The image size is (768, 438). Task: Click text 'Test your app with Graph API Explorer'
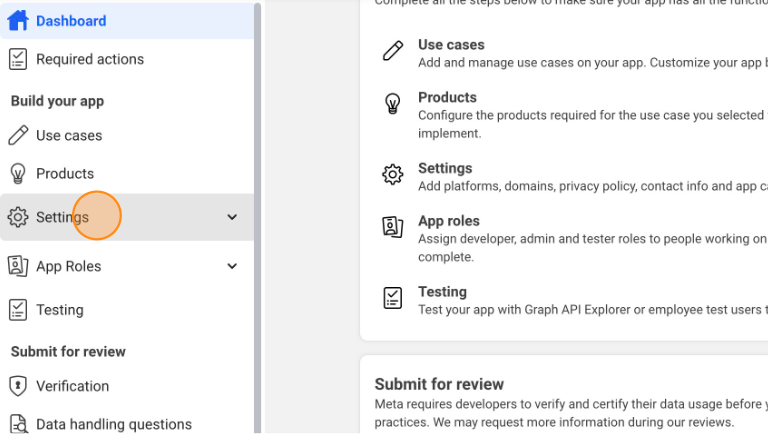click(x=524, y=310)
